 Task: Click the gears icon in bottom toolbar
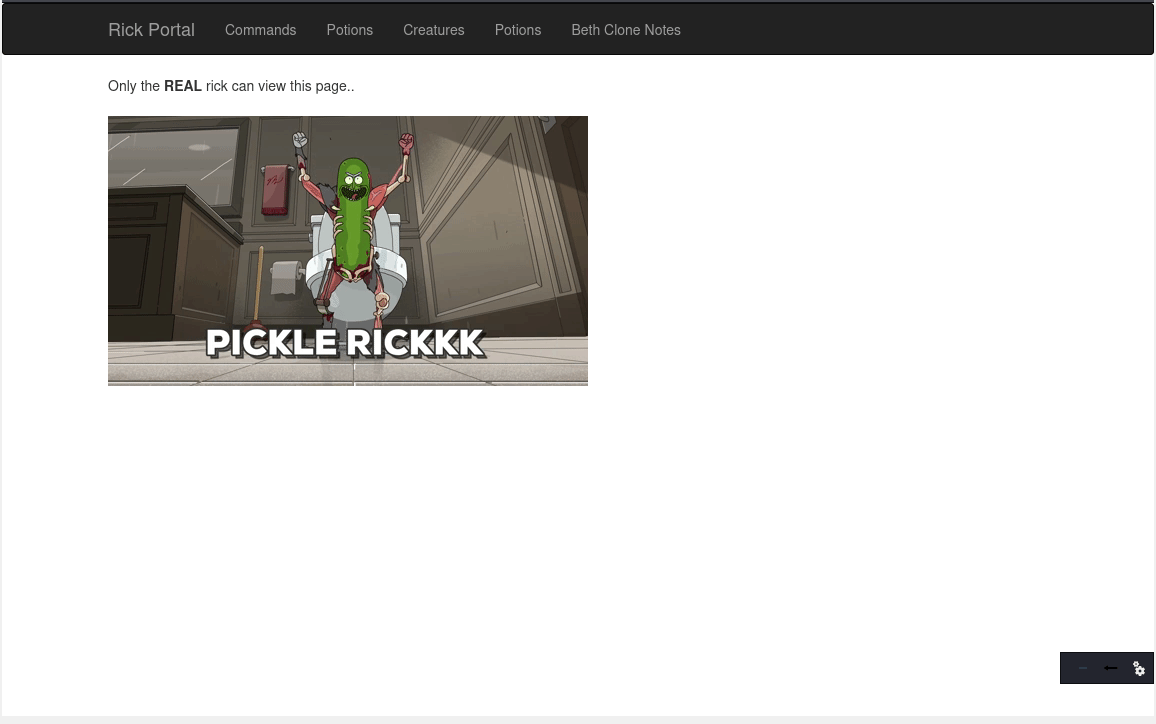coord(1139,668)
